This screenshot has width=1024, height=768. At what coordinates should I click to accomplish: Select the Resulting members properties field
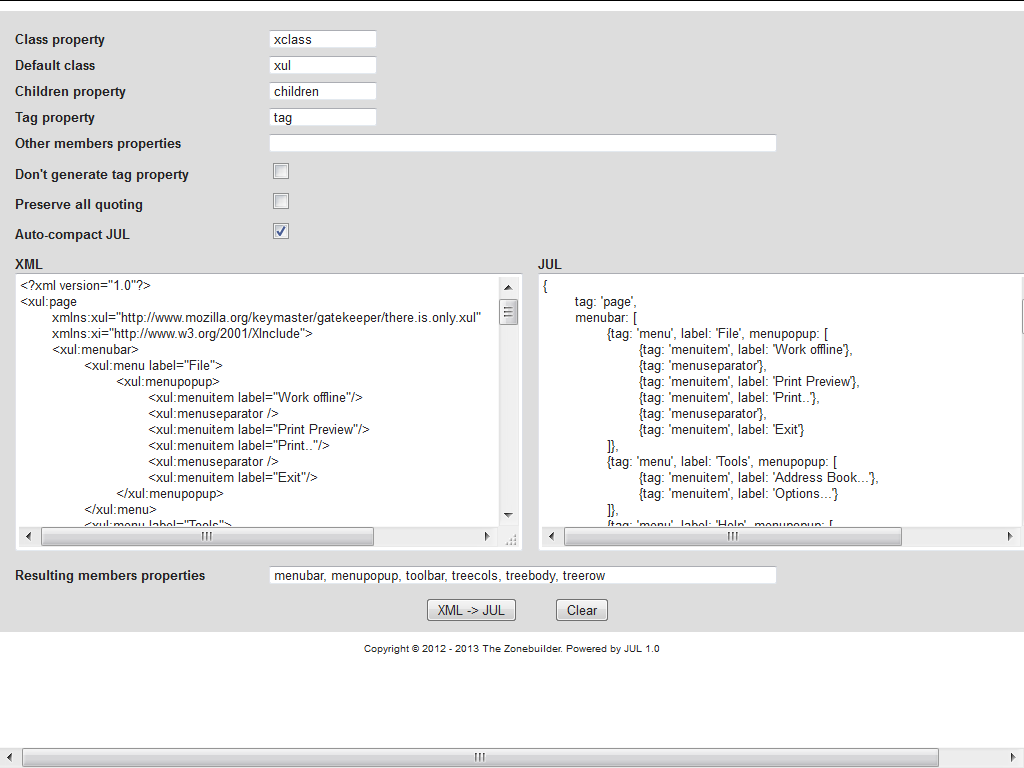point(520,574)
